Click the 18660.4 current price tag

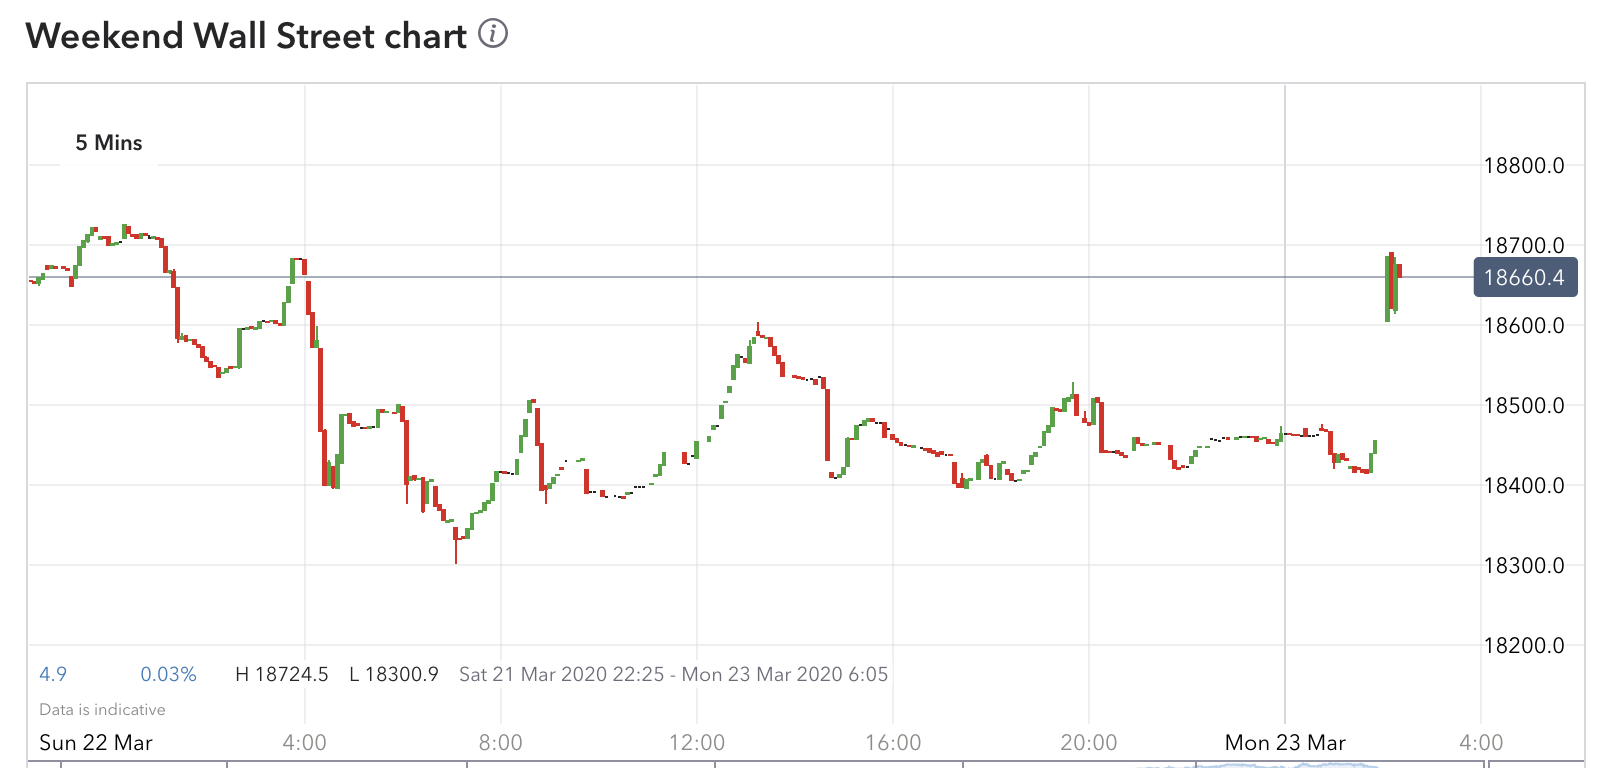(x=1525, y=277)
